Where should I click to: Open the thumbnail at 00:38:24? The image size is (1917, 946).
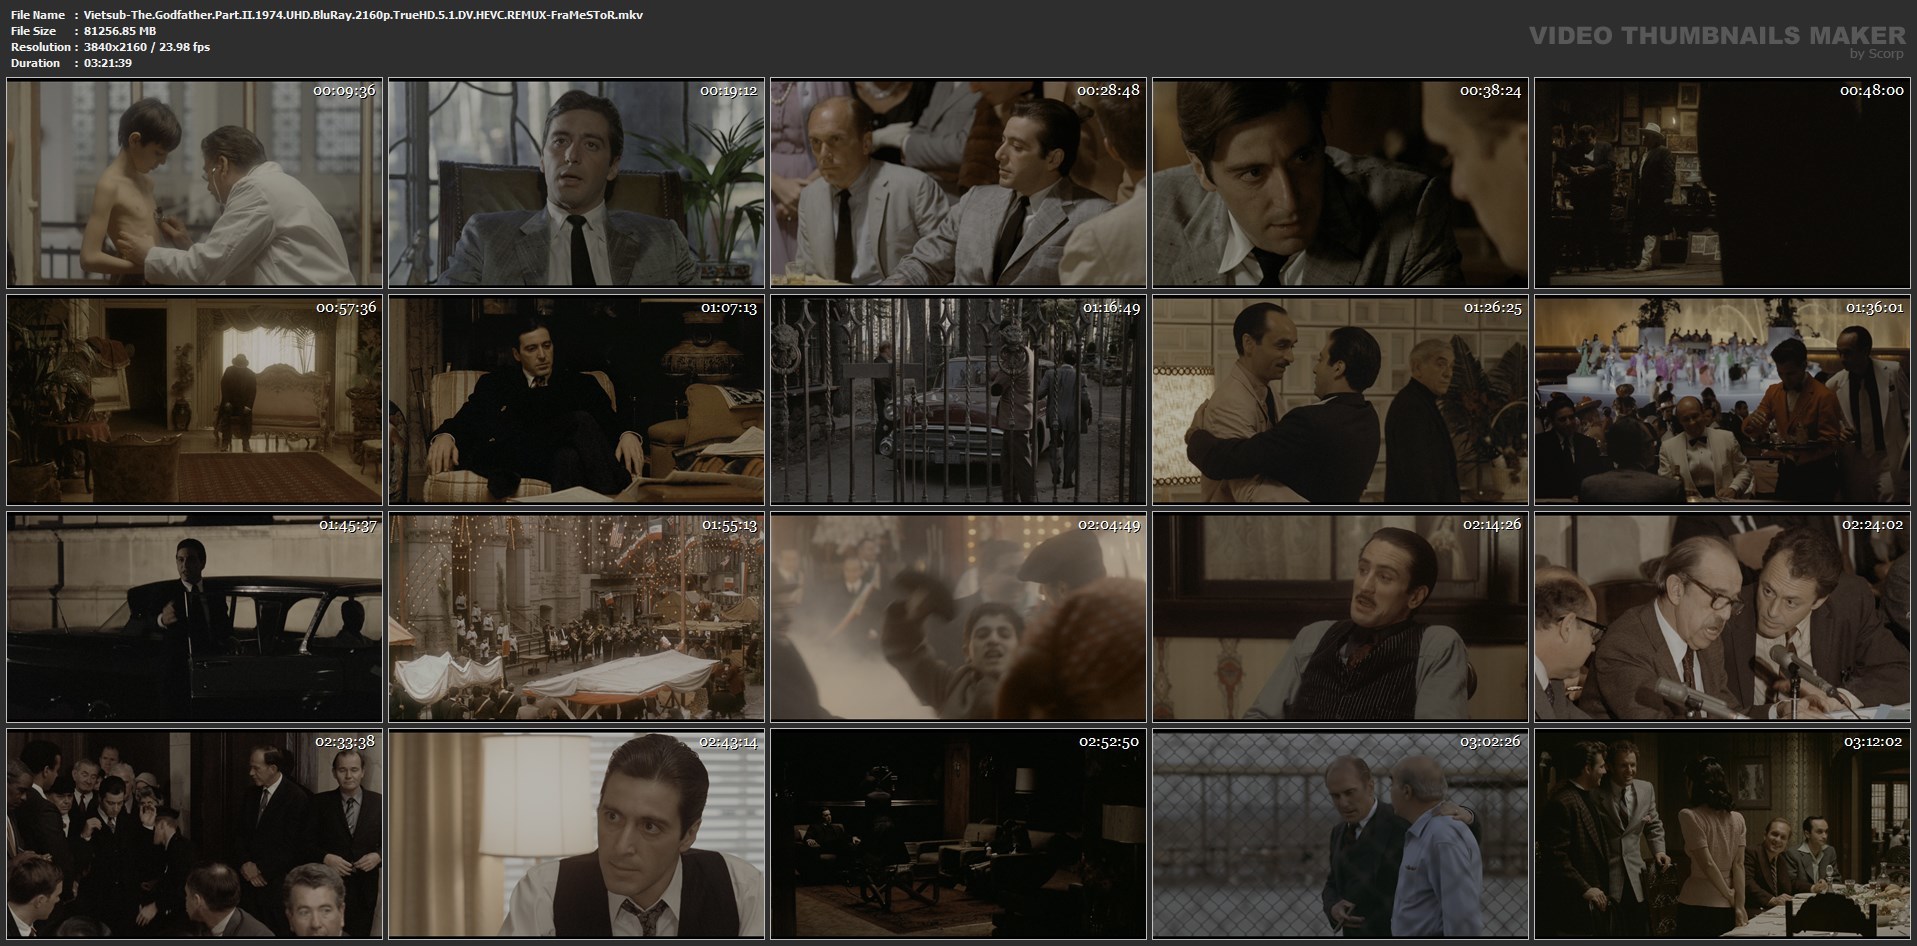tap(1341, 184)
